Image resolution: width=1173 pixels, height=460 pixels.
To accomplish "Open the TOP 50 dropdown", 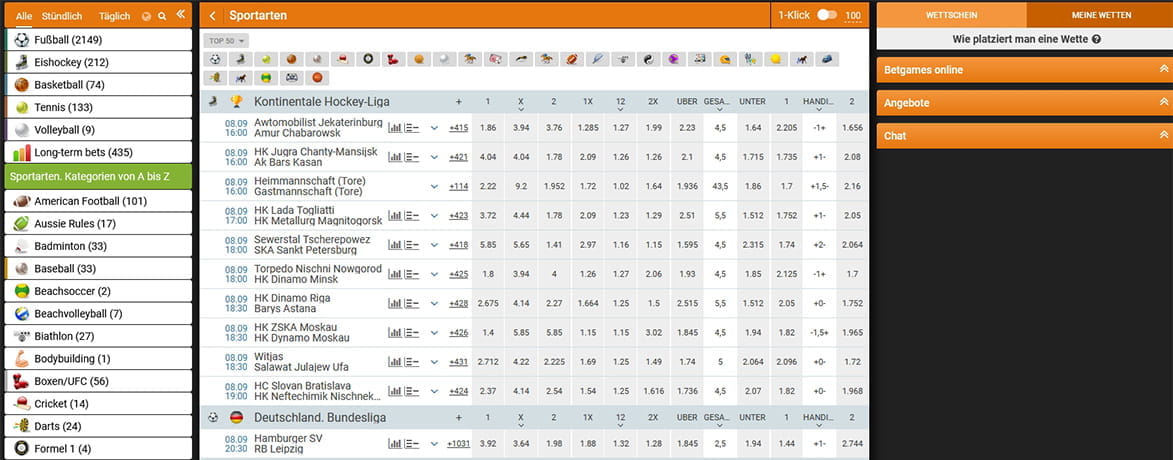I will pos(226,40).
